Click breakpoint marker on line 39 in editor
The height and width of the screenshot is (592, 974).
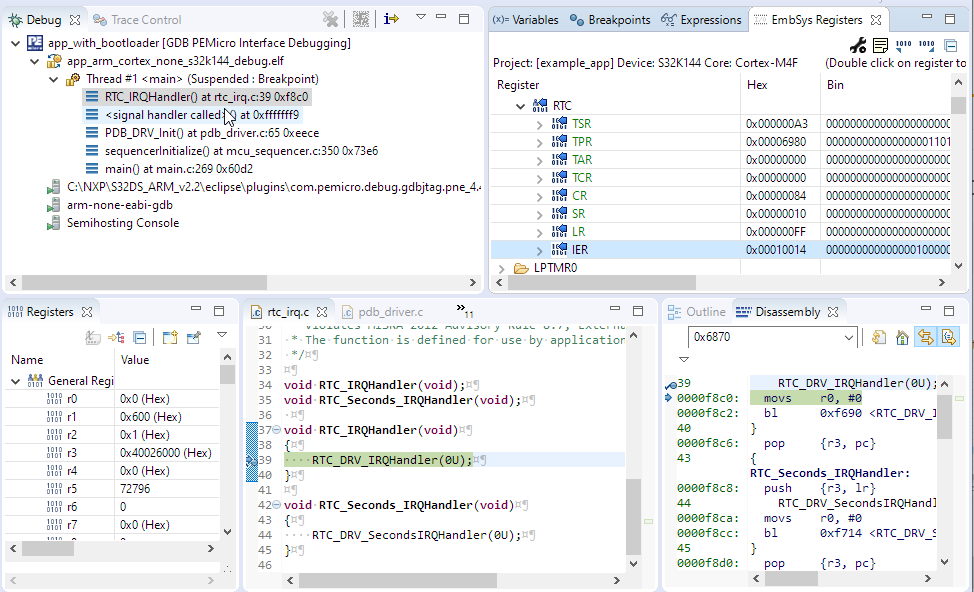tap(252, 460)
